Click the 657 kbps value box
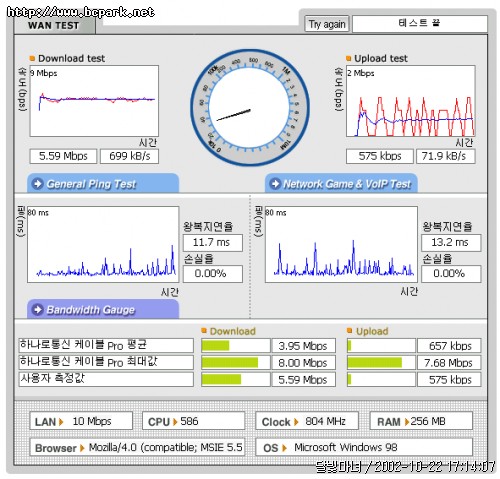This screenshot has width=500, height=479. click(449, 346)
